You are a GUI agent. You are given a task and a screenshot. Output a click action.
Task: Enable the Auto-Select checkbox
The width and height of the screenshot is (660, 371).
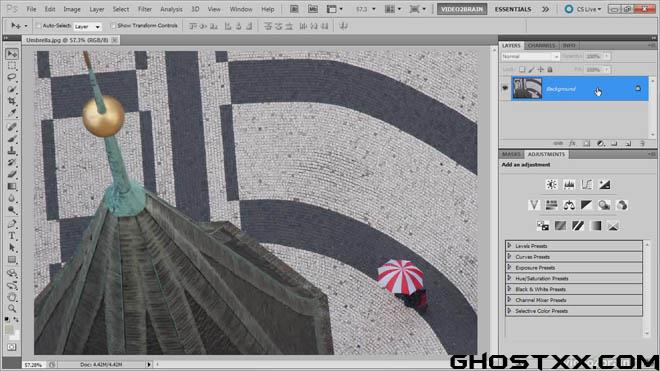pyautogui.click(x=39, y=26)
